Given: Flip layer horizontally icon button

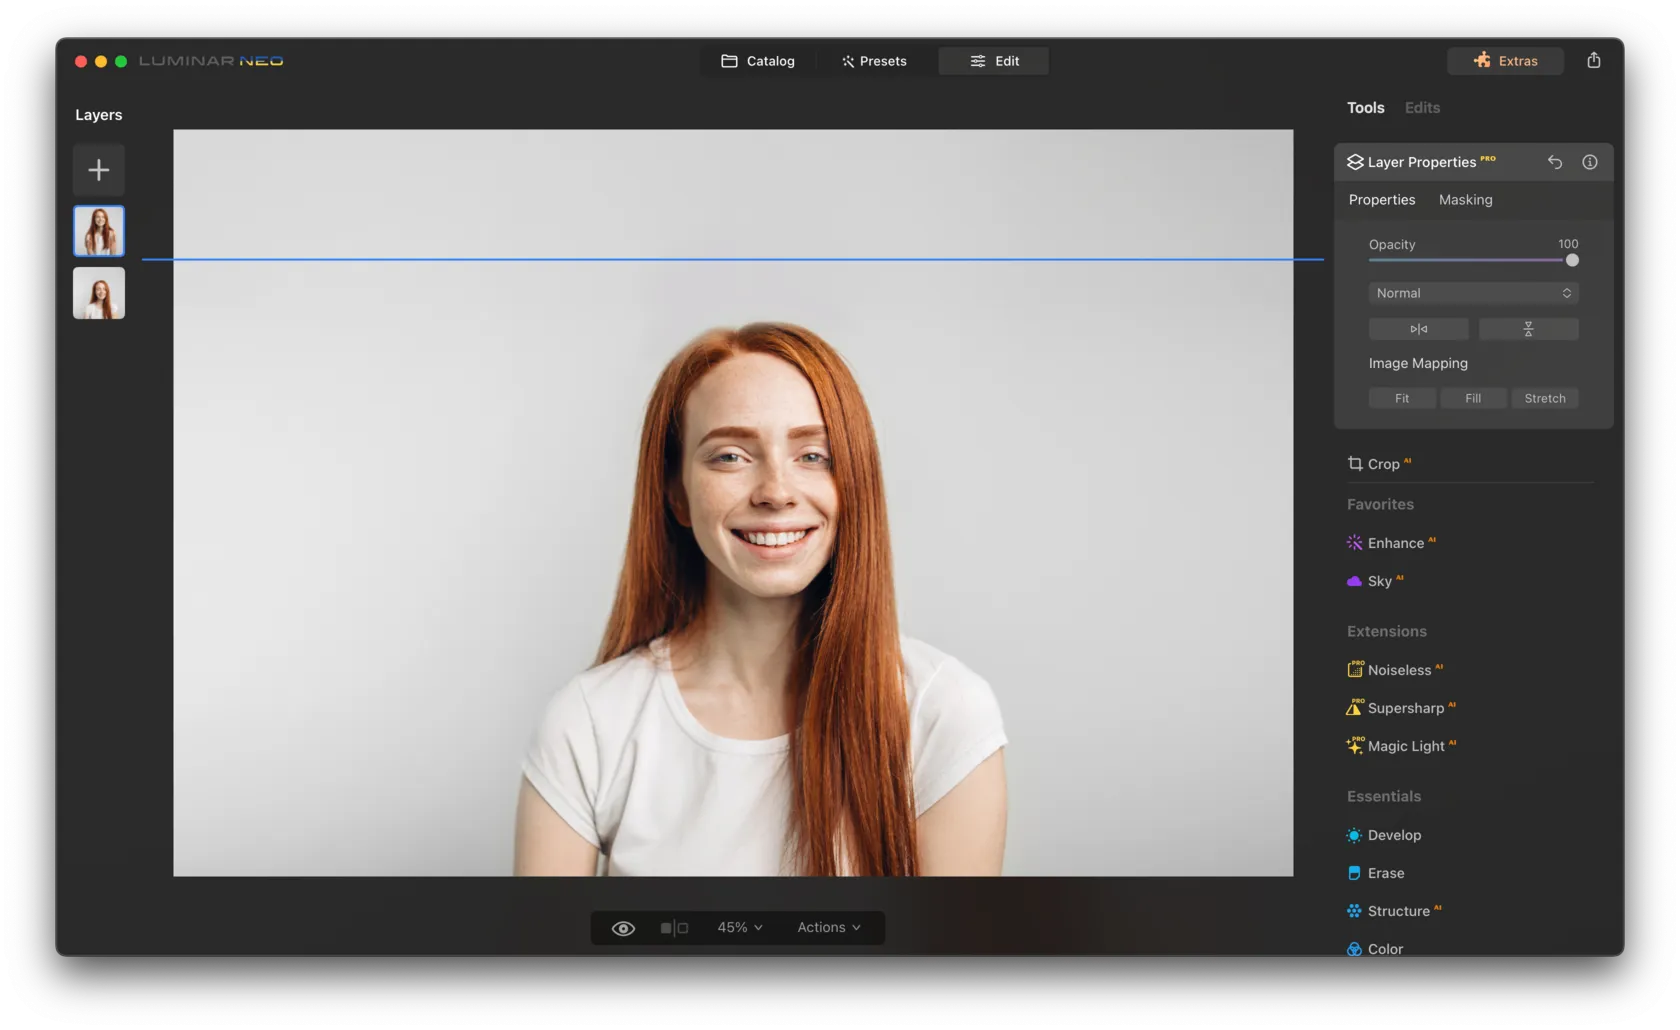Looking at the screenshot, I should [1418, 329].
